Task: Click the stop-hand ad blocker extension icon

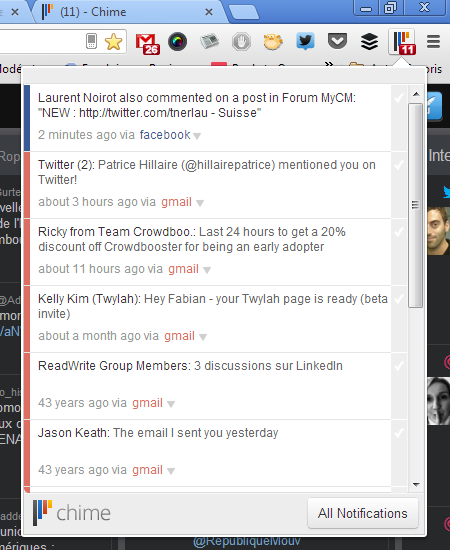Action: click(x=241, y=42)
